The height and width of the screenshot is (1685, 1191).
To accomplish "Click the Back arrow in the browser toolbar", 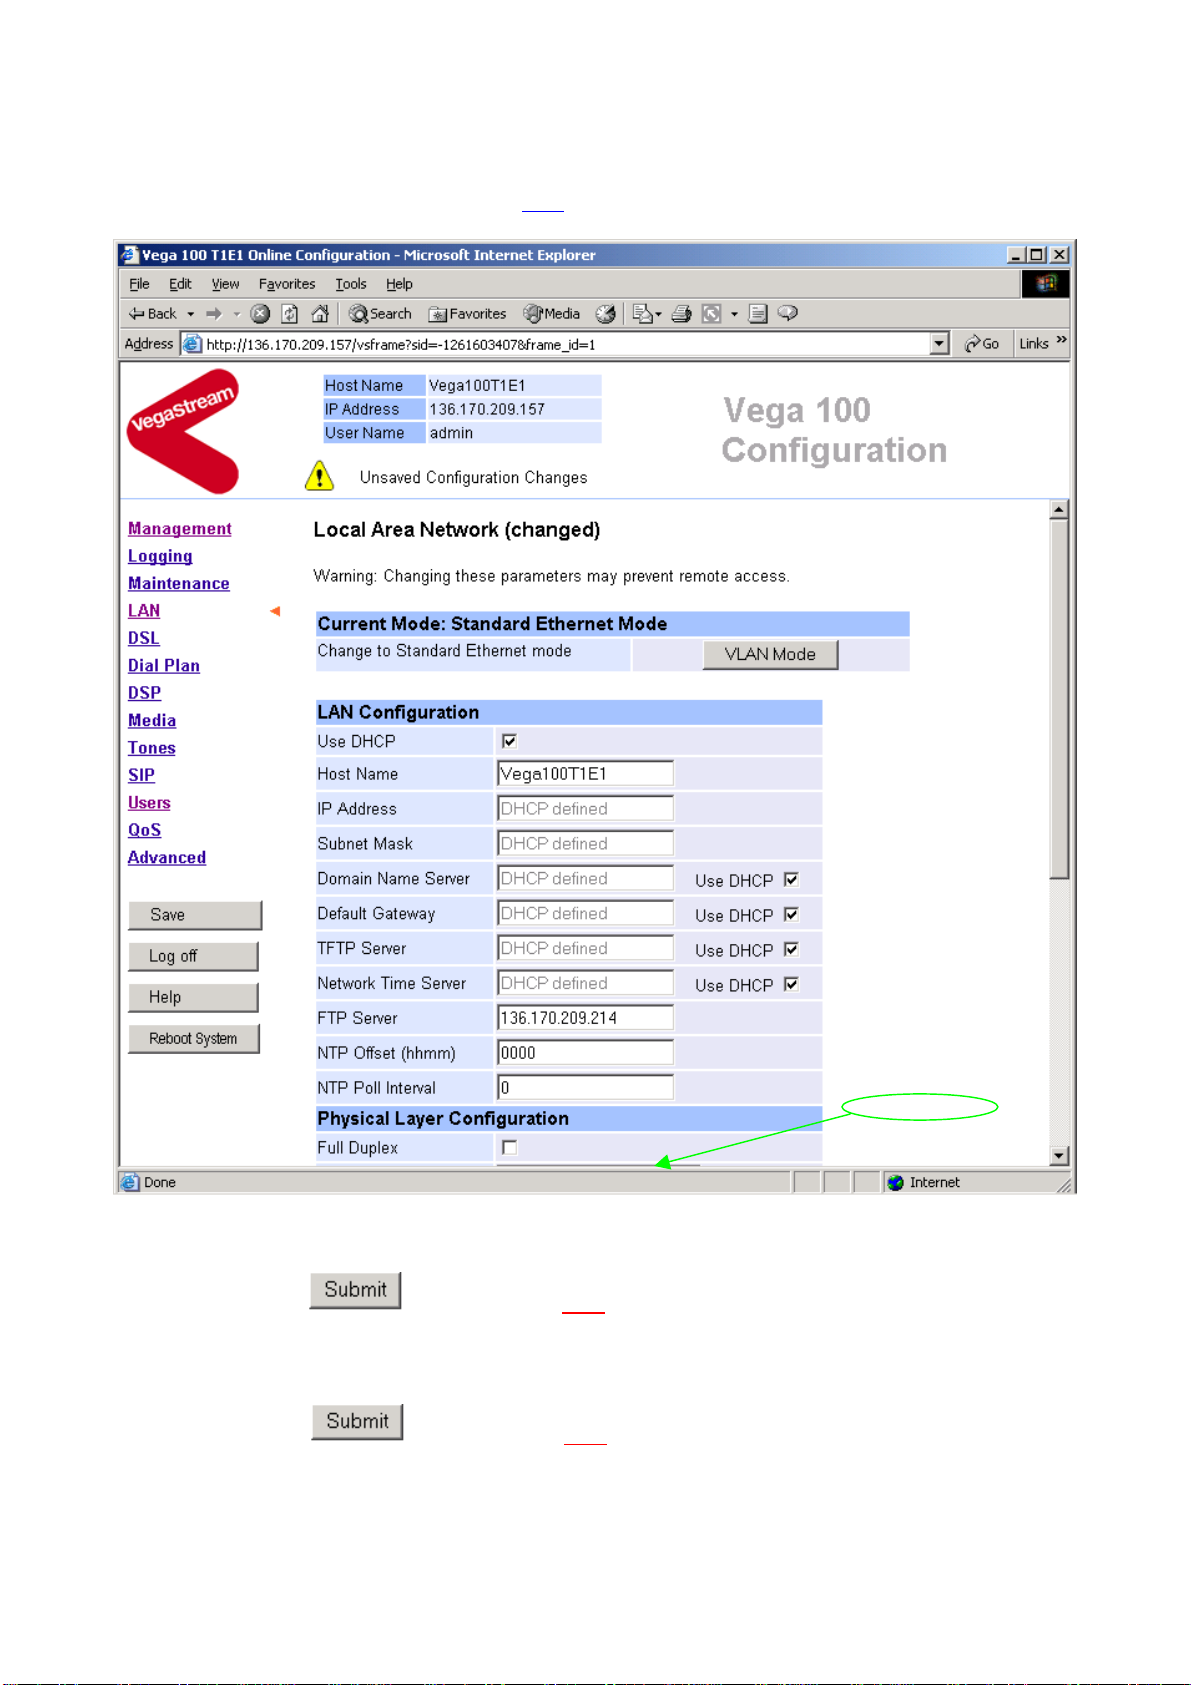I will (151, 314).
